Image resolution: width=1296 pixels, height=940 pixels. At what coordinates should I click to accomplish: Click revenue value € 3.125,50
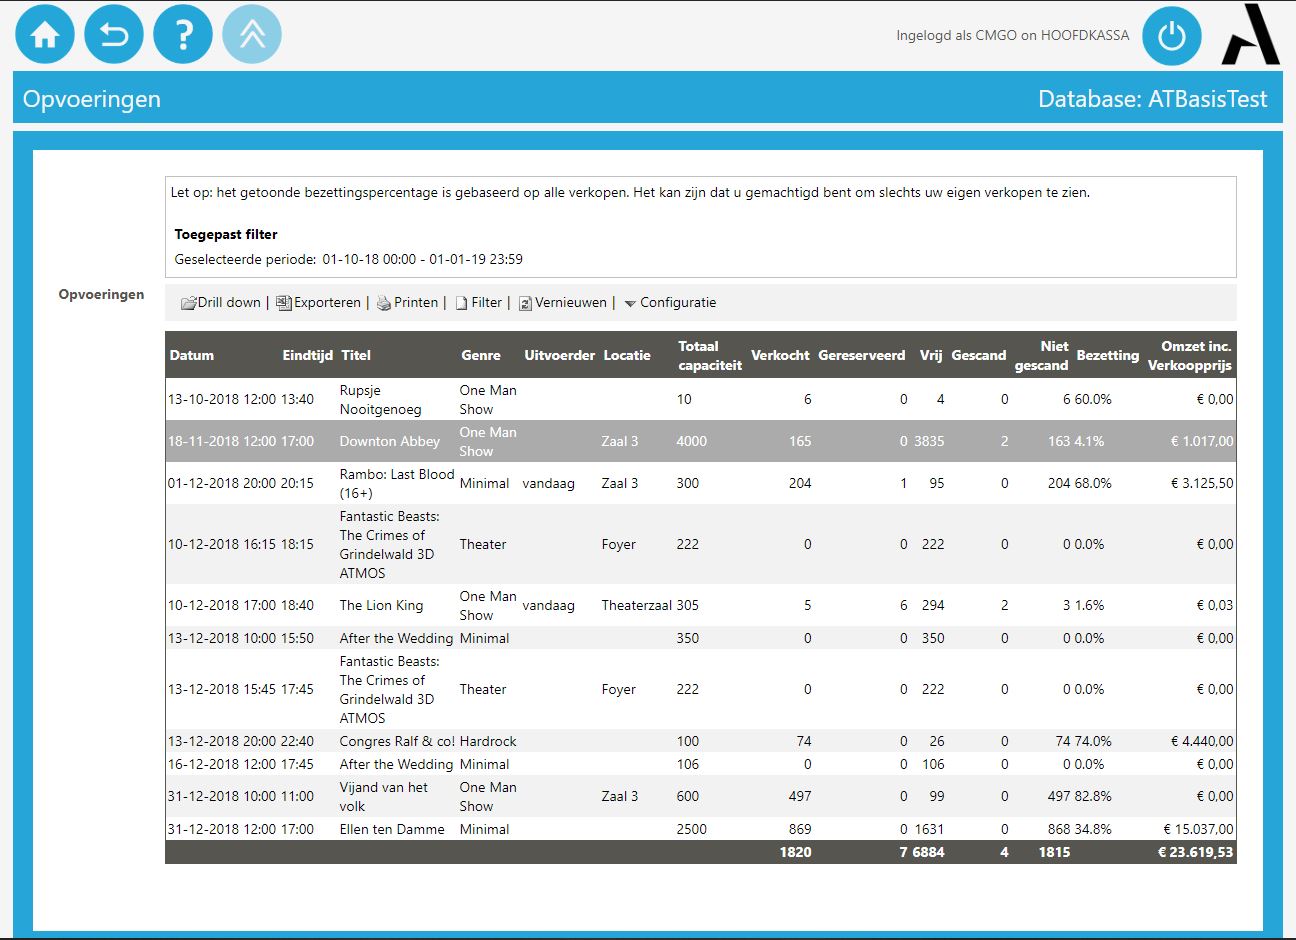[x=1202, y=483]
